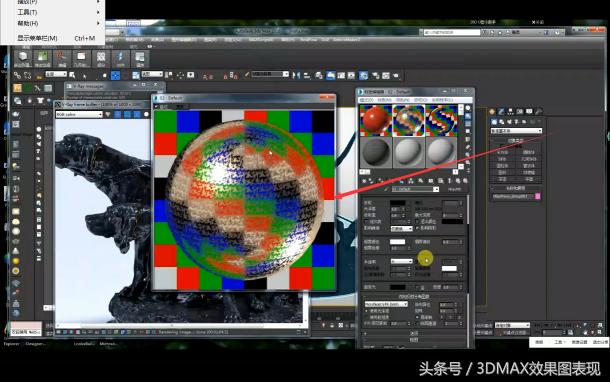Collapse the BRDF rollout header
This screenshot has height=382, width=610.
pos(414,296)
